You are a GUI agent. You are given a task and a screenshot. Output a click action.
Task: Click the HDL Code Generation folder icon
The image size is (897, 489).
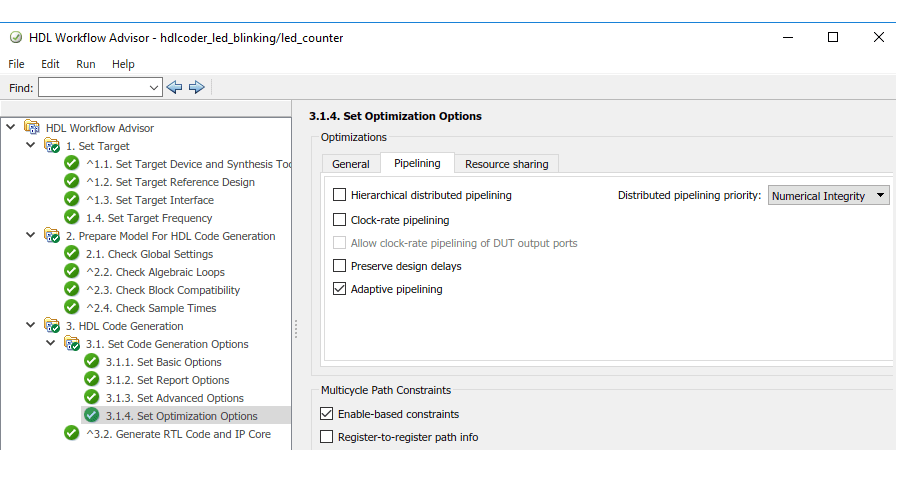pos(52,326)
